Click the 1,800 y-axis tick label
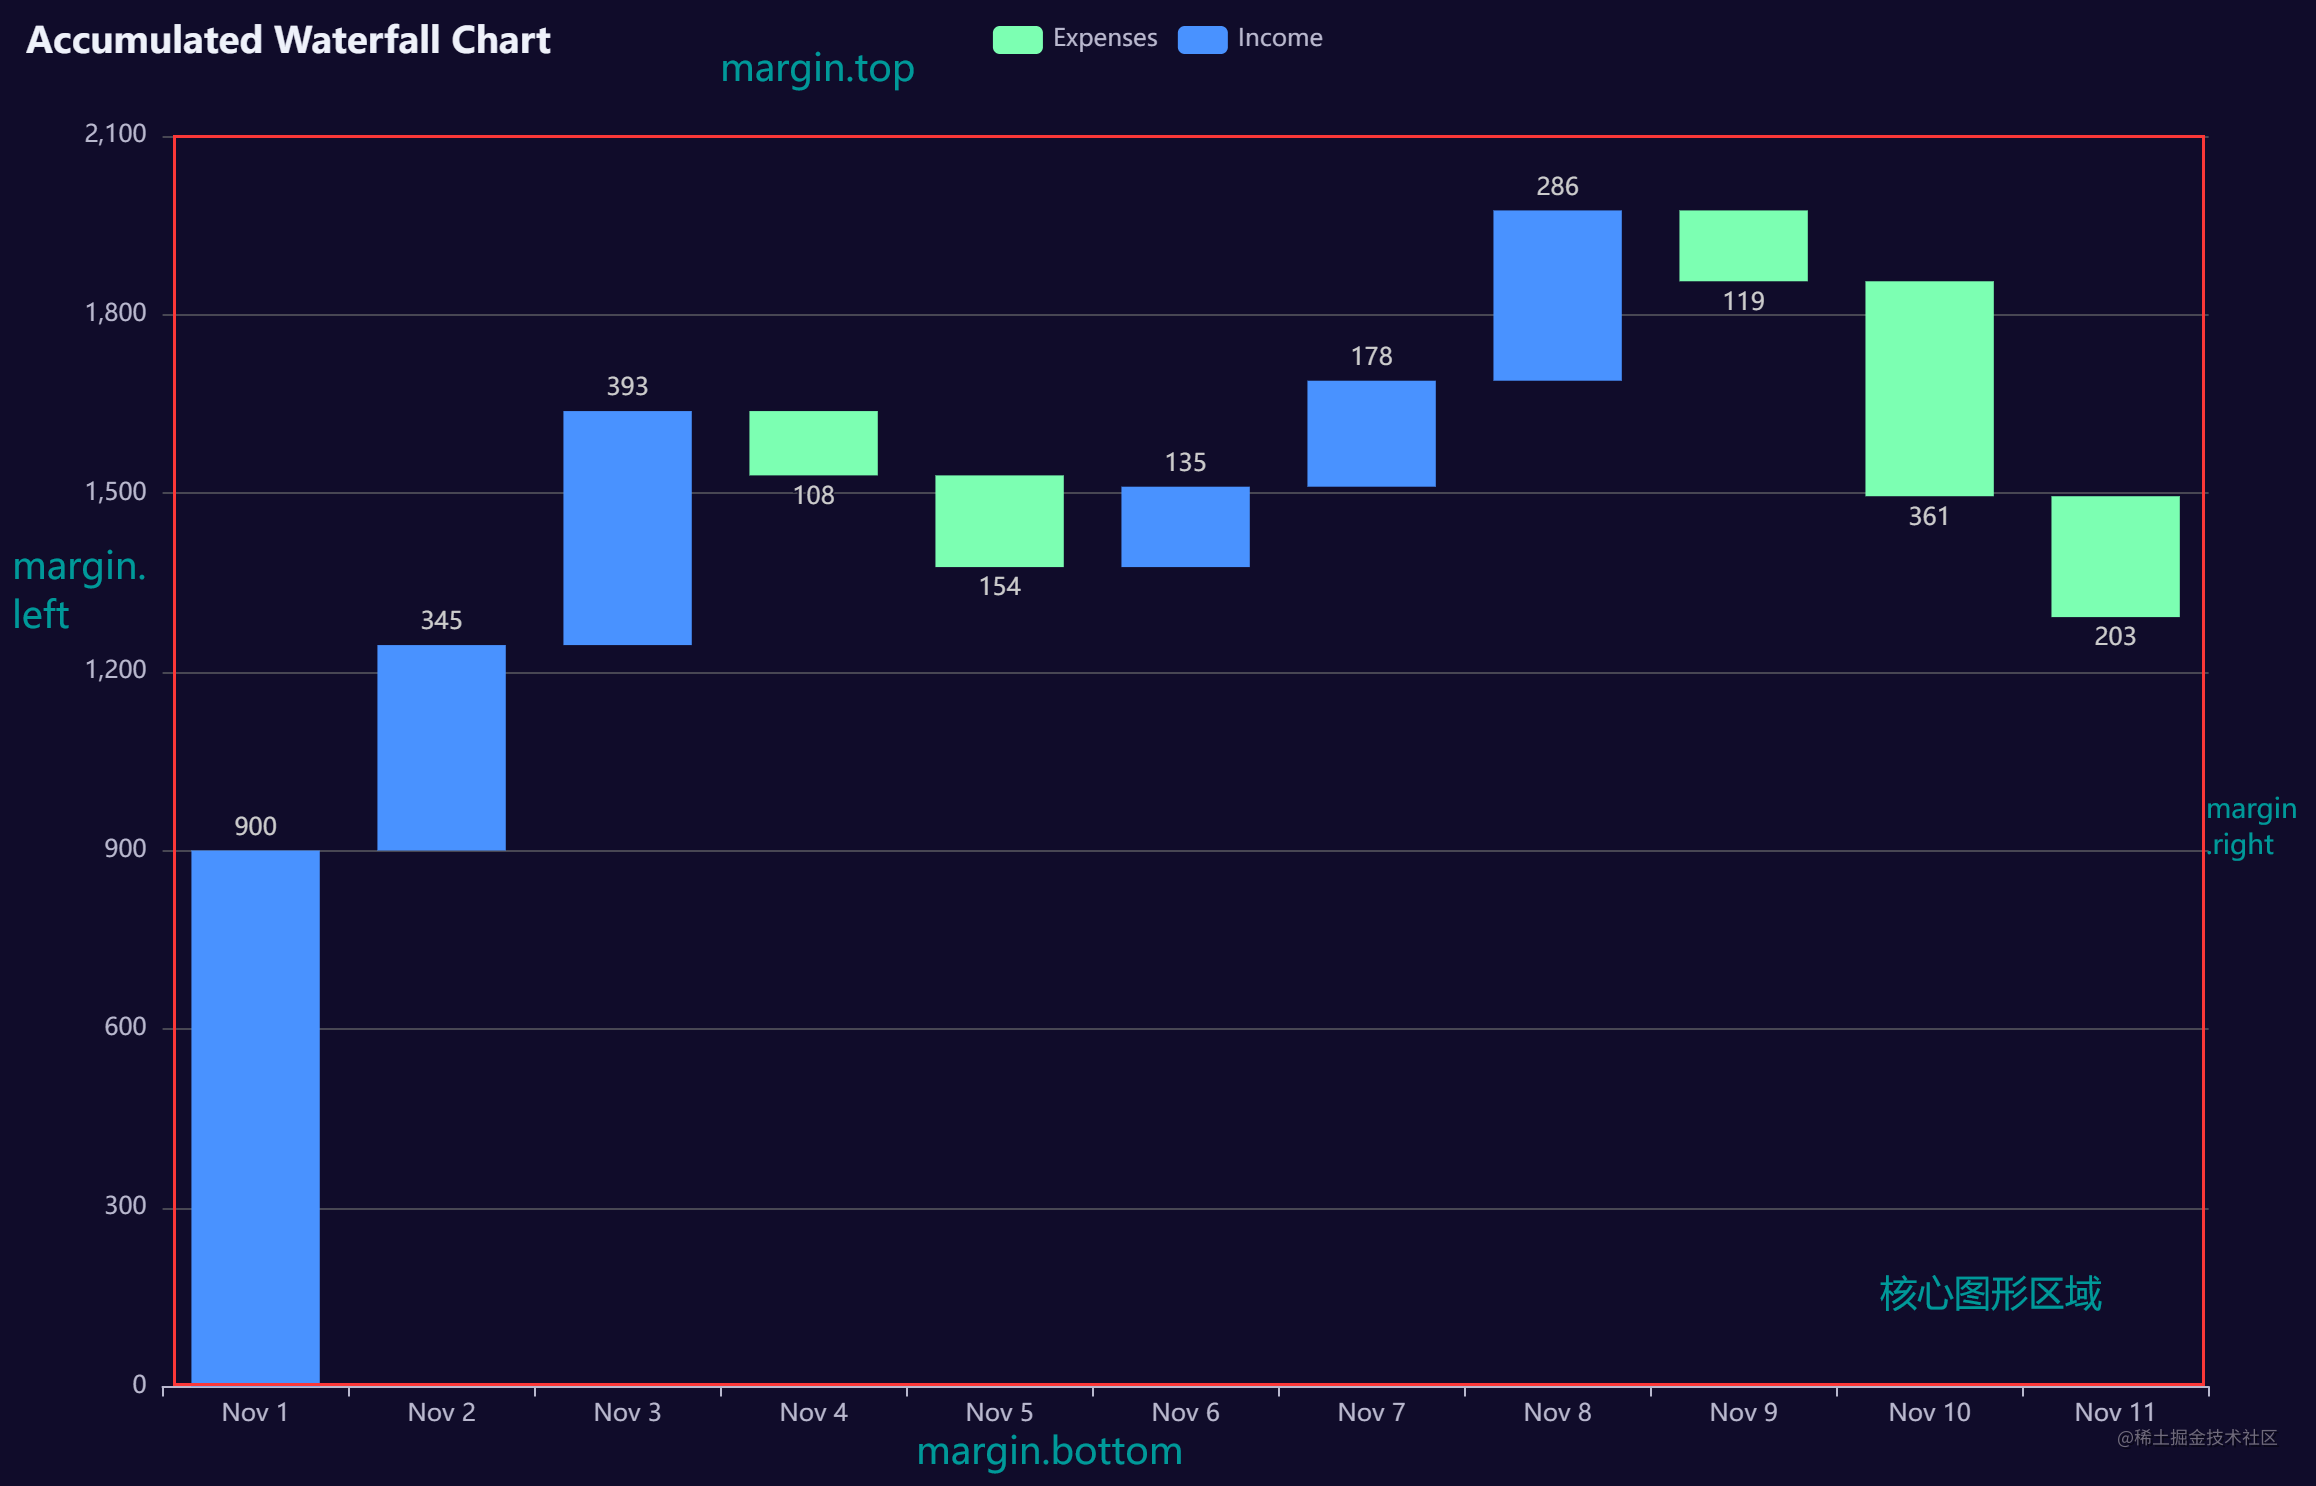The height and width of the screenshot is (1486, 2316). tap(115, 313)
